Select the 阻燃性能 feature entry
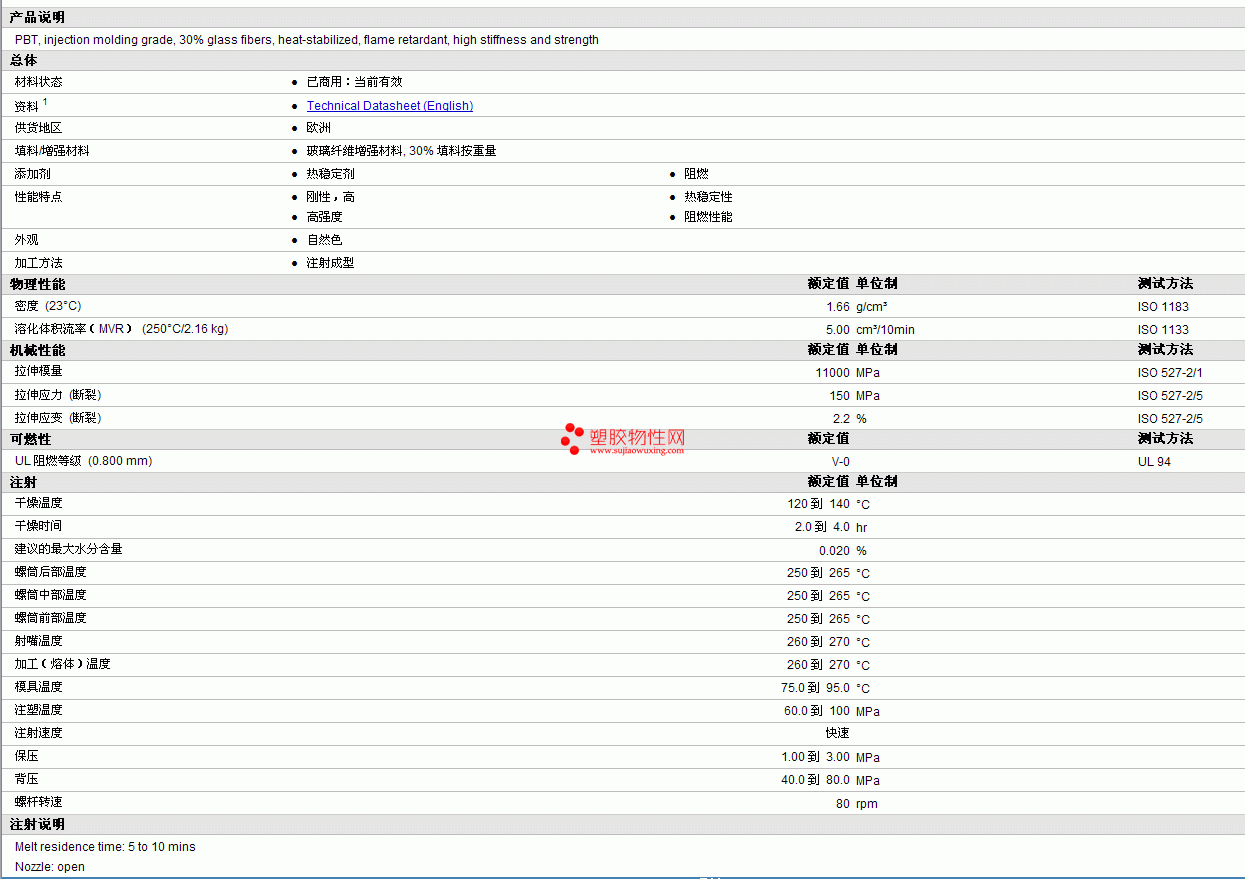 point(708,217)
